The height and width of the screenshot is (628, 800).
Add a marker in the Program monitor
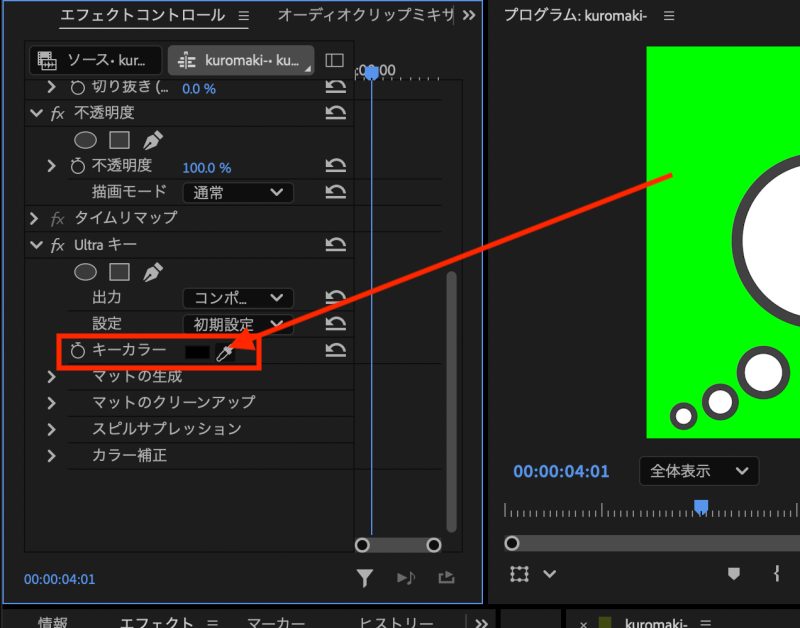[734, 573]
